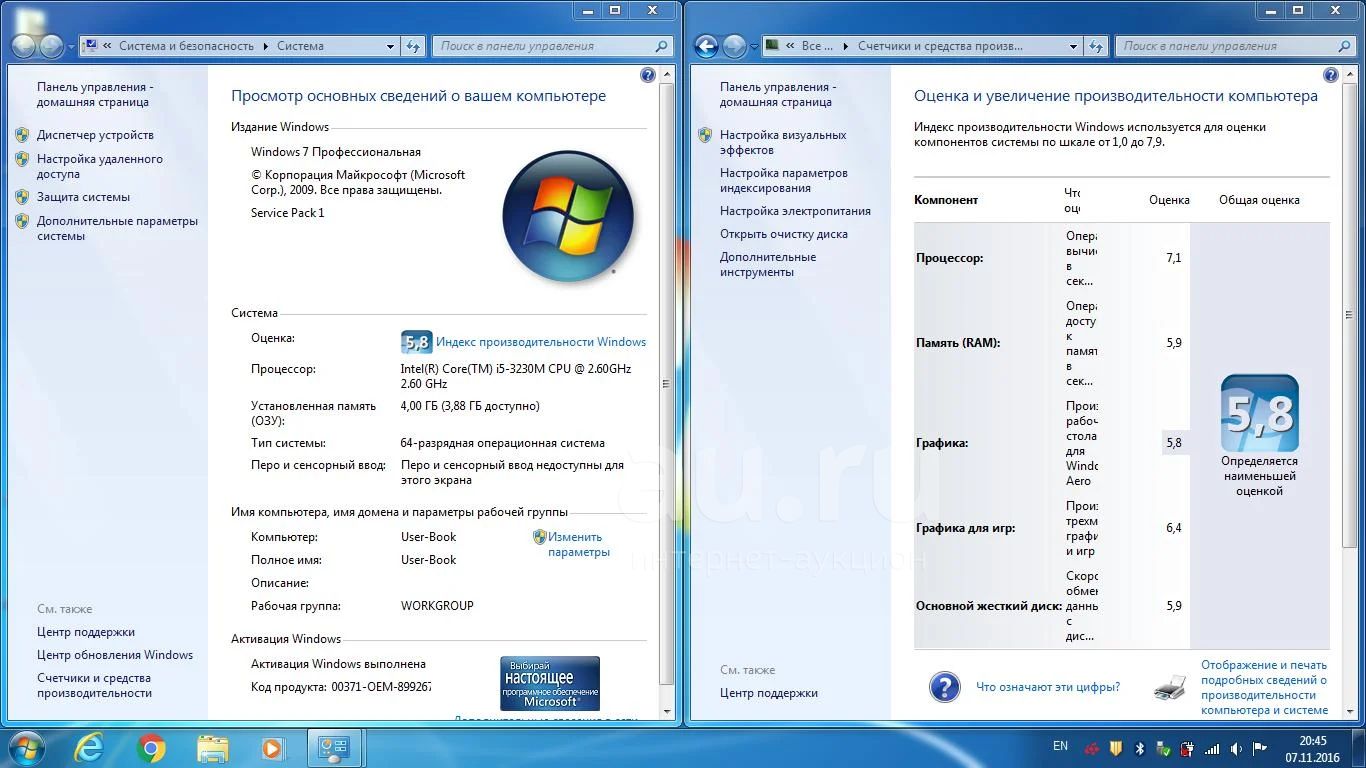The width and height of the screenshot is (1366, 768).
Task: Click the Safely Remove Hardware tray icon
Action: point(1163,749)
